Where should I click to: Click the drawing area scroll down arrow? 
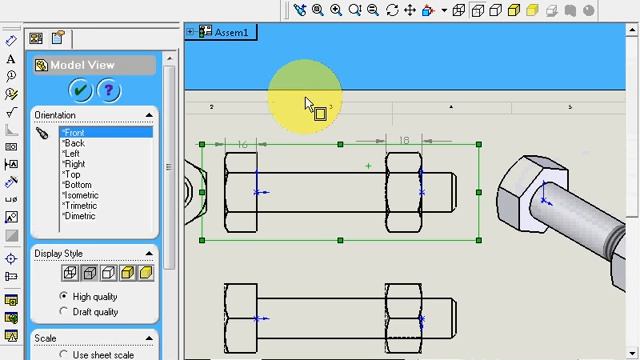point(632,353)
